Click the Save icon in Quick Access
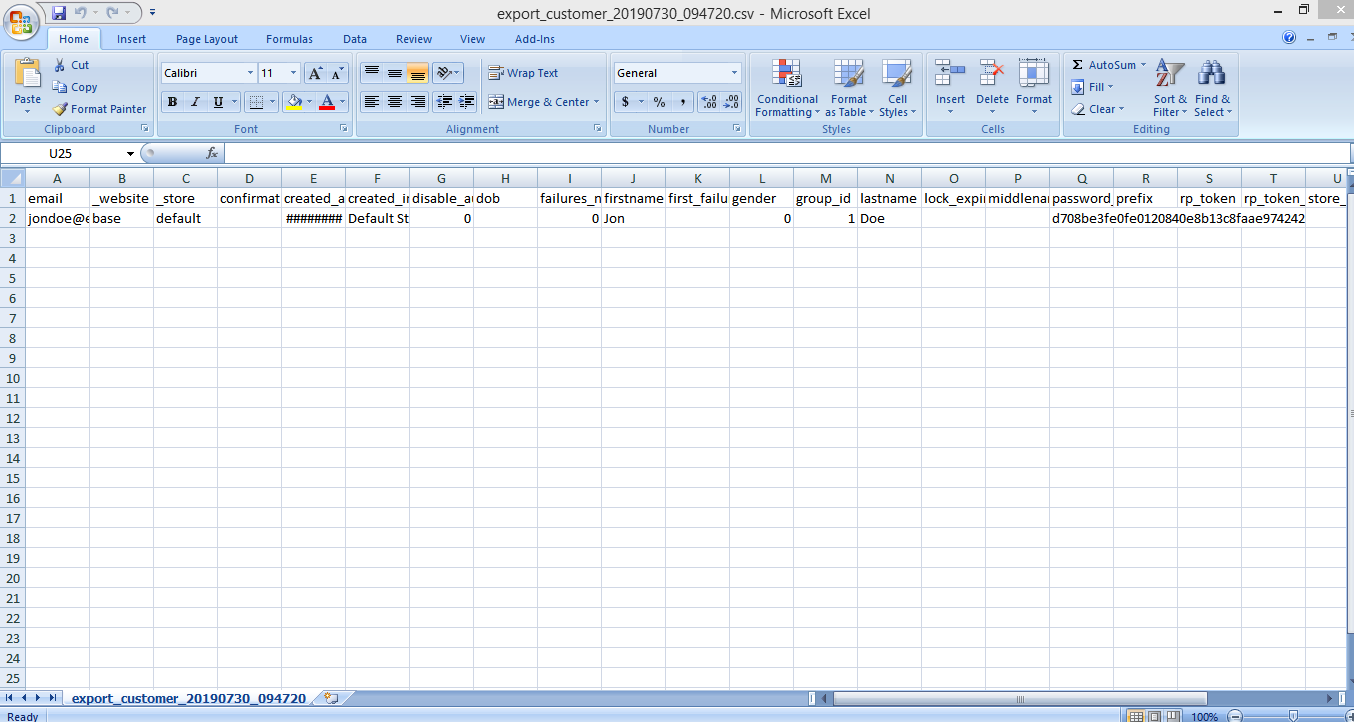The width and height of the screenshot is (1354, 722). tap(59, 13)
